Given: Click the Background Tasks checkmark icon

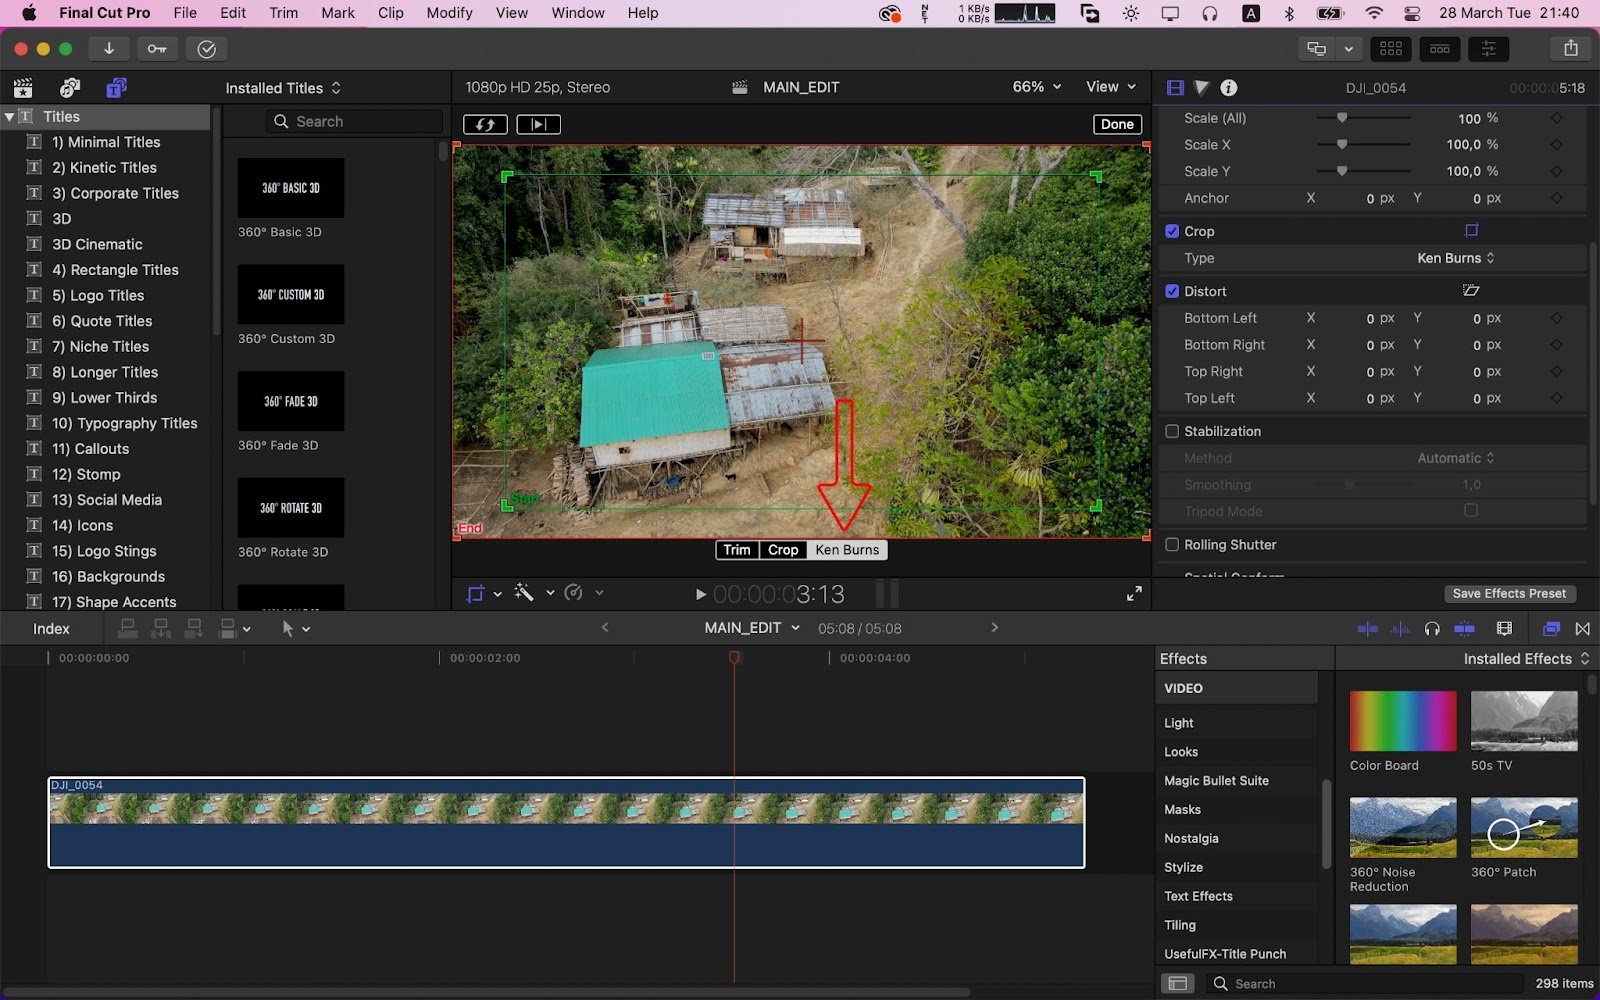Looking at the screenshot, I should (x=206, y=49).
